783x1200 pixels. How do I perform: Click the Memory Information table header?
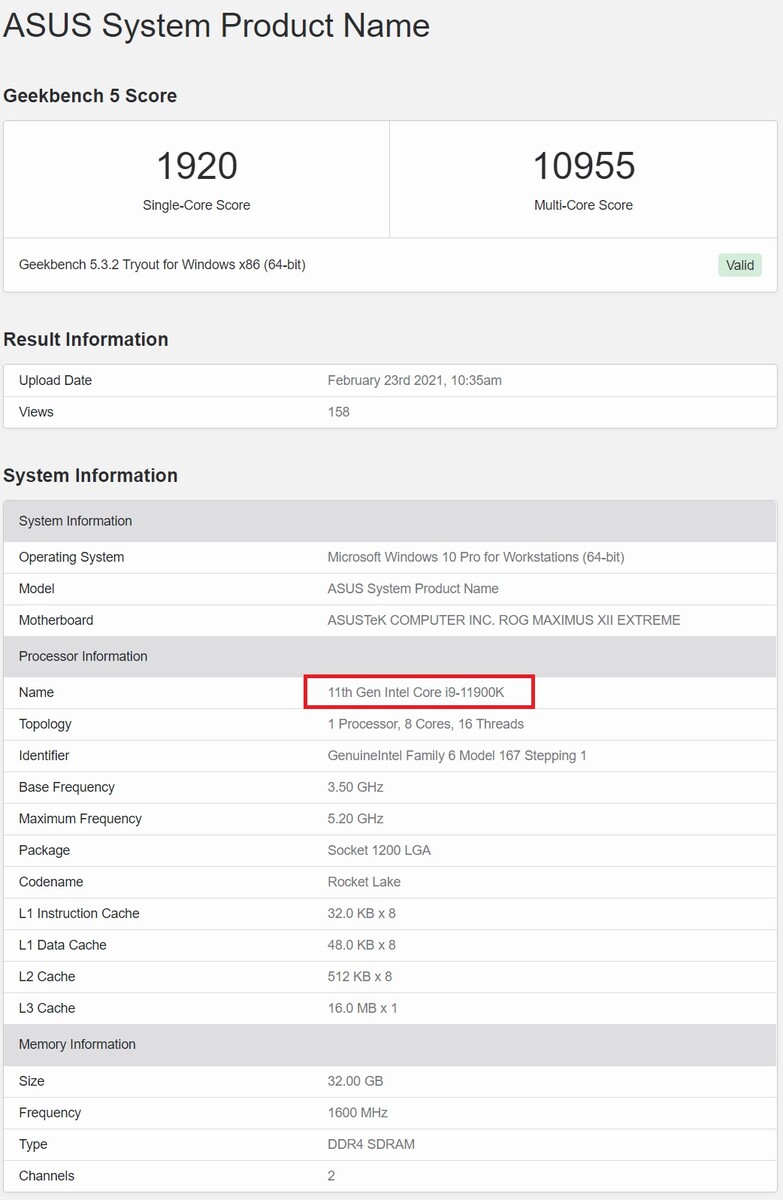tap(390, 1044)
